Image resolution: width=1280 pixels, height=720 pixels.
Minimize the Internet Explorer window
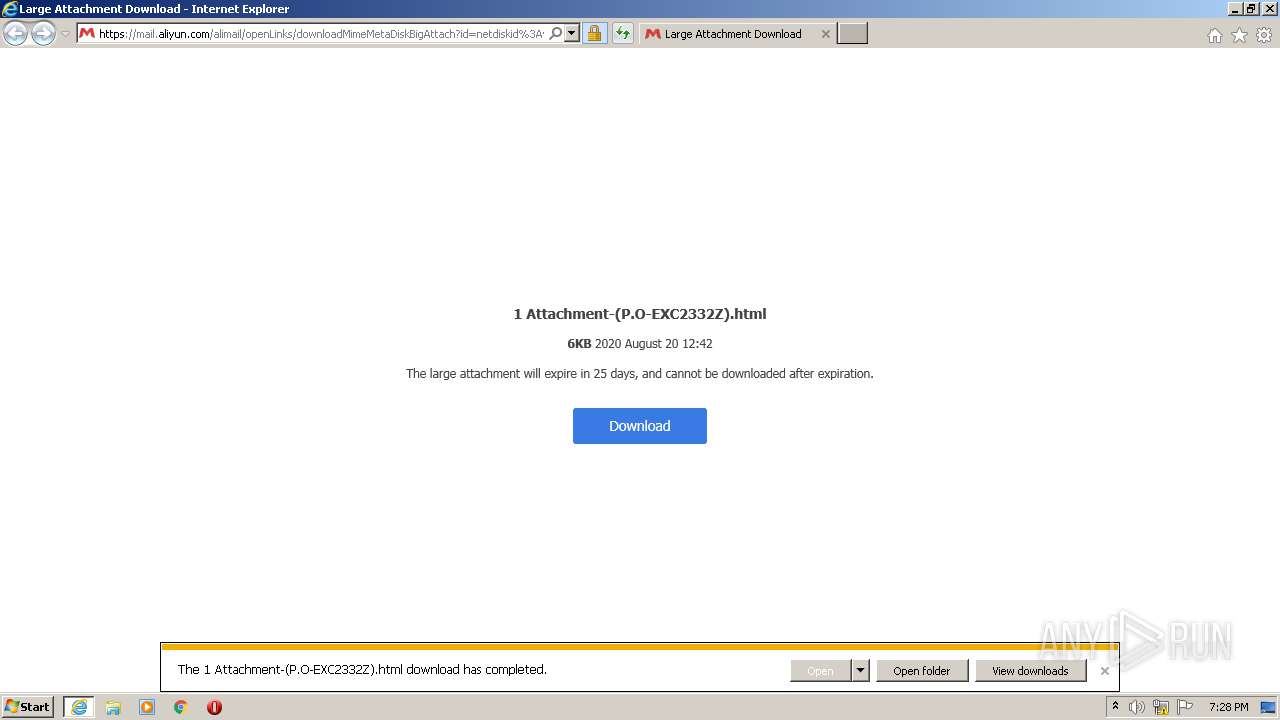(1235, 9)
